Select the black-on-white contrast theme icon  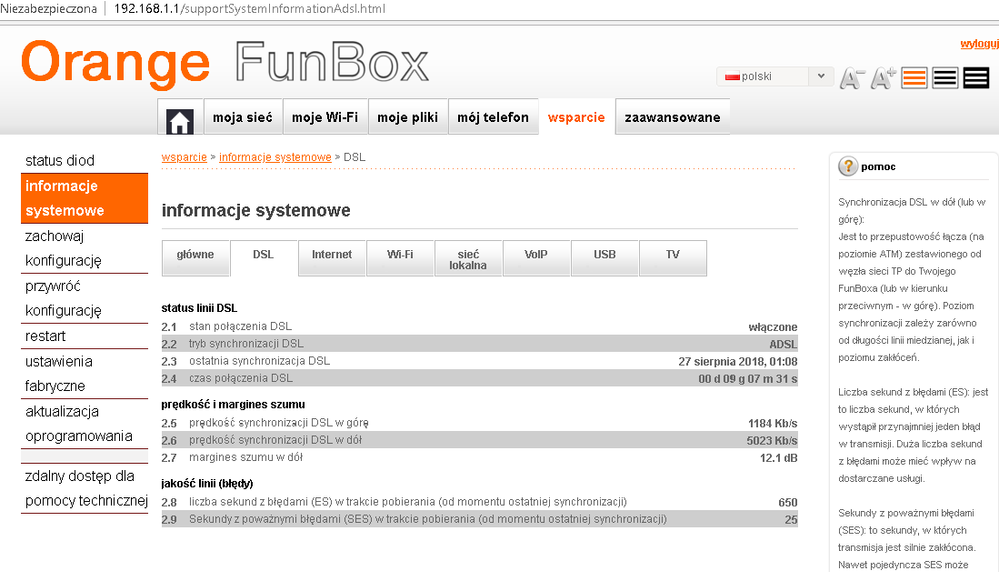[x=945, y=78]
